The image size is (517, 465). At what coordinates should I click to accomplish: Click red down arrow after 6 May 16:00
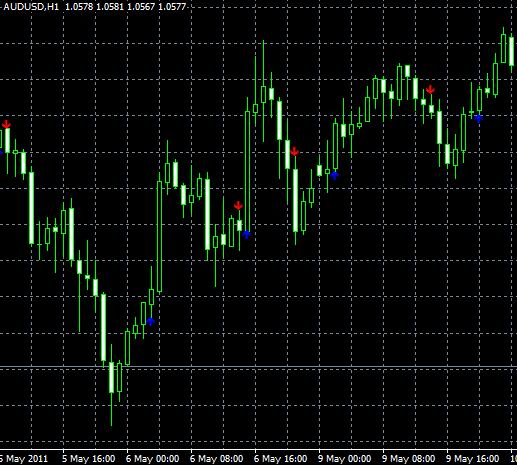[294, 151]
